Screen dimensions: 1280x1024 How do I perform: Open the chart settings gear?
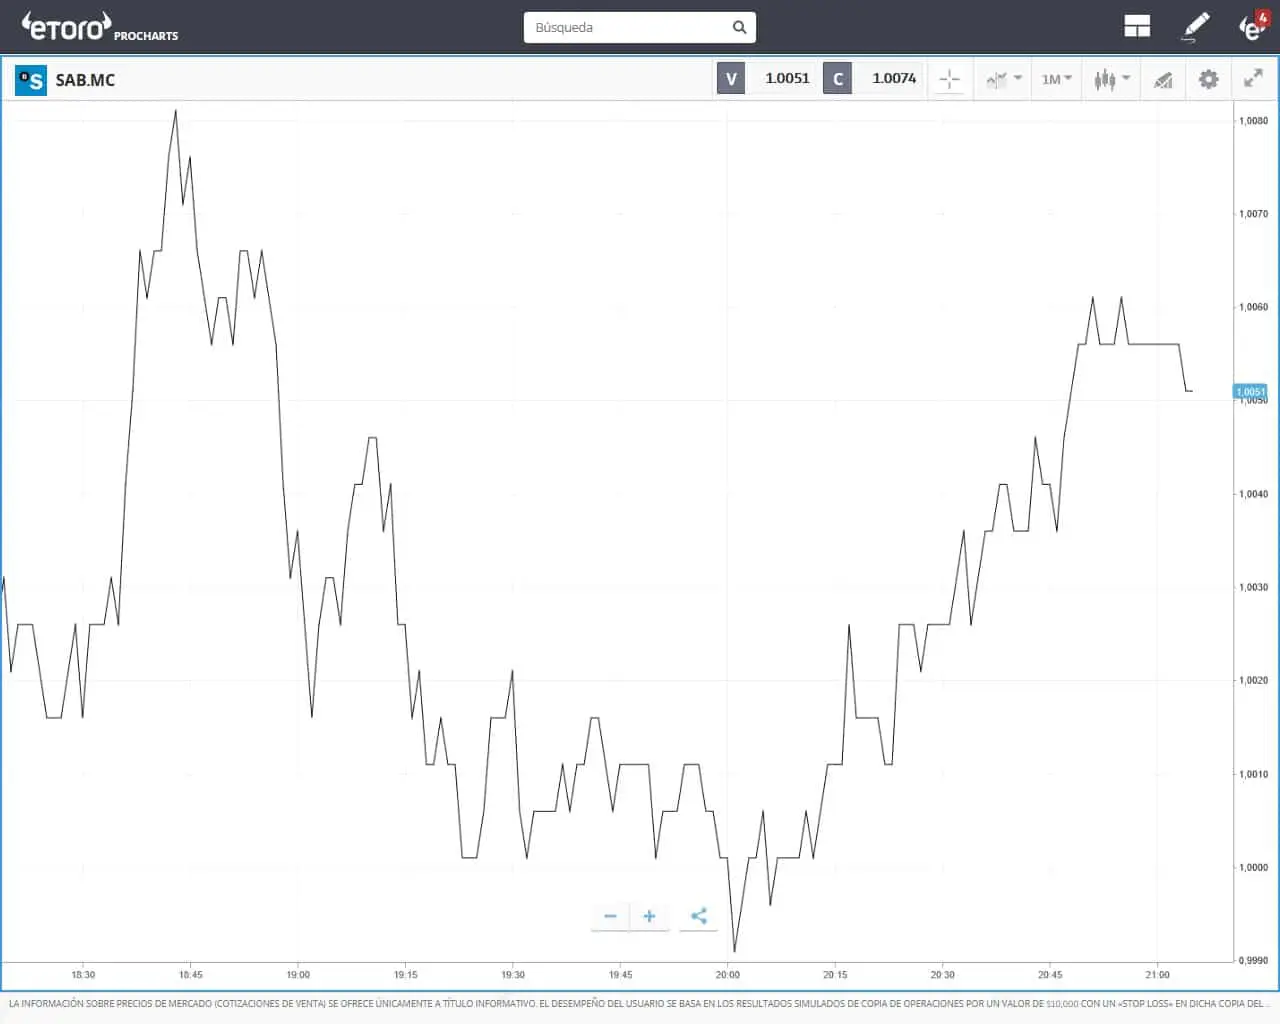(1208, 78)
